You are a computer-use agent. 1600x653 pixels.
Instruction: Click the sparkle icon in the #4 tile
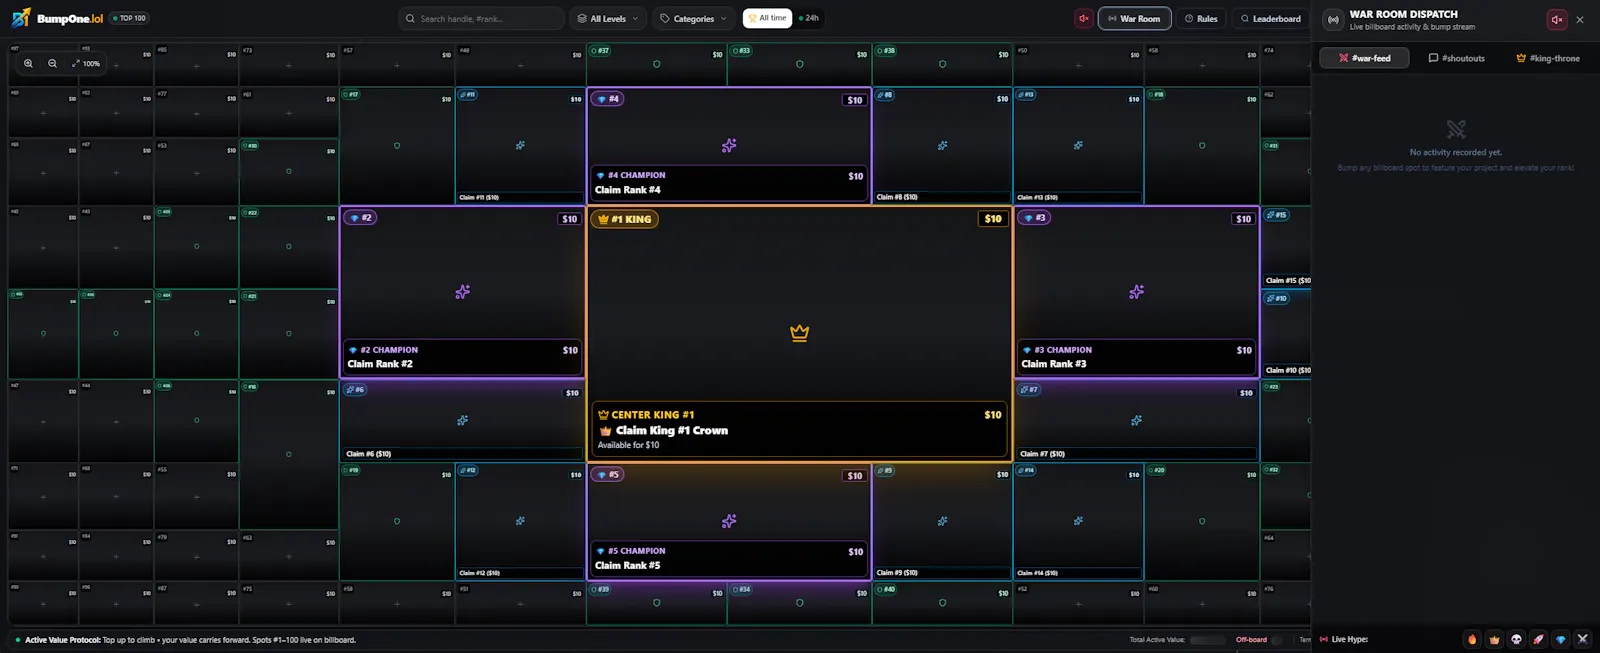[x=729, y=146]
